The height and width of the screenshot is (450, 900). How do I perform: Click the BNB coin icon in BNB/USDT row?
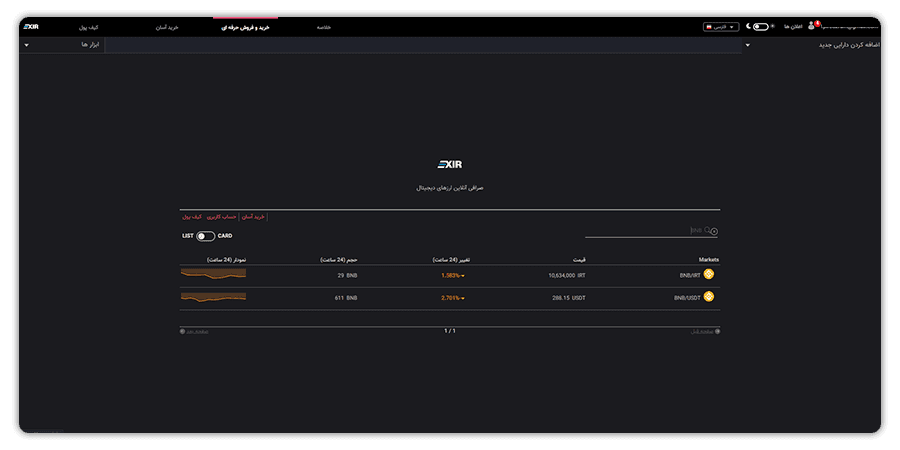(x=709, y=296)
